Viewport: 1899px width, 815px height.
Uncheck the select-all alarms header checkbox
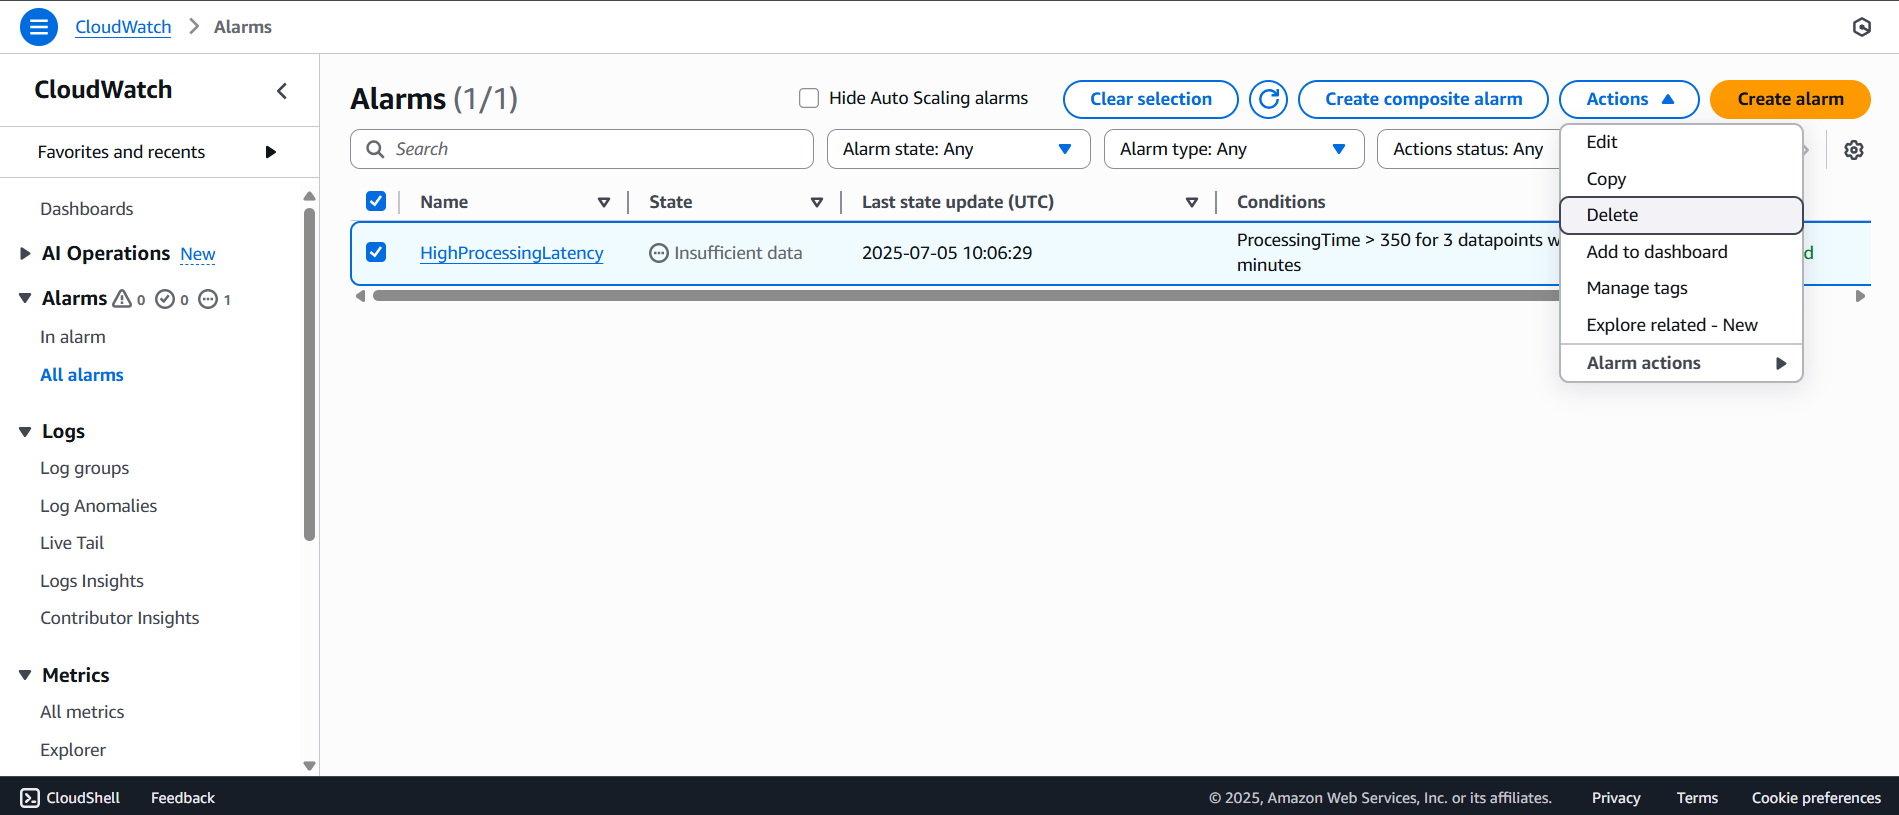tap(376, 201)
